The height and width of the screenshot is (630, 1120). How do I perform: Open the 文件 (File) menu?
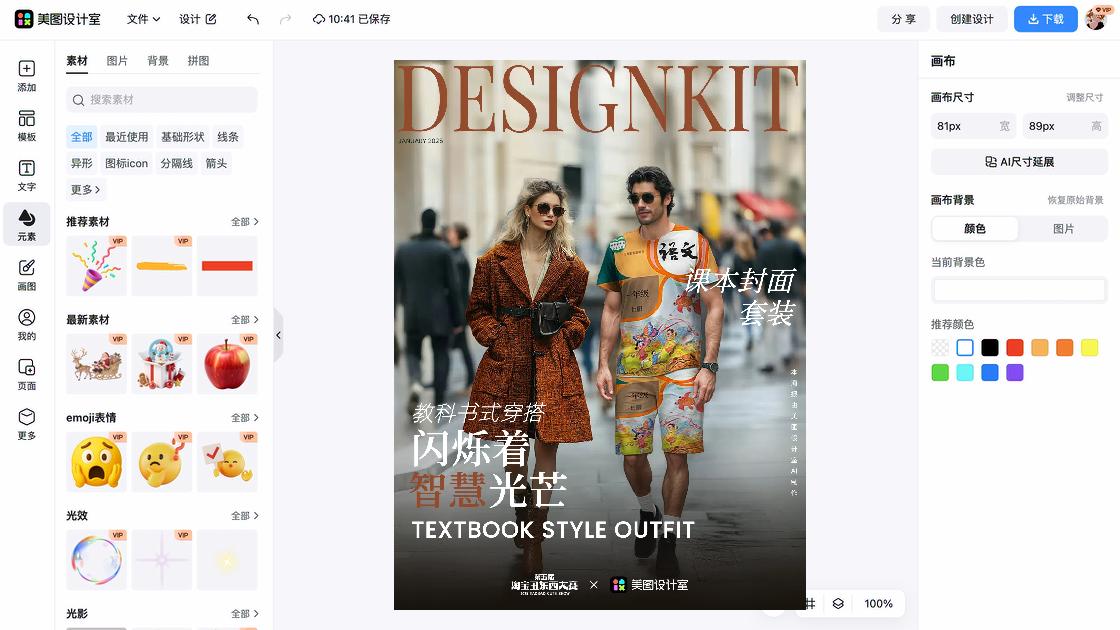(140, 18)
